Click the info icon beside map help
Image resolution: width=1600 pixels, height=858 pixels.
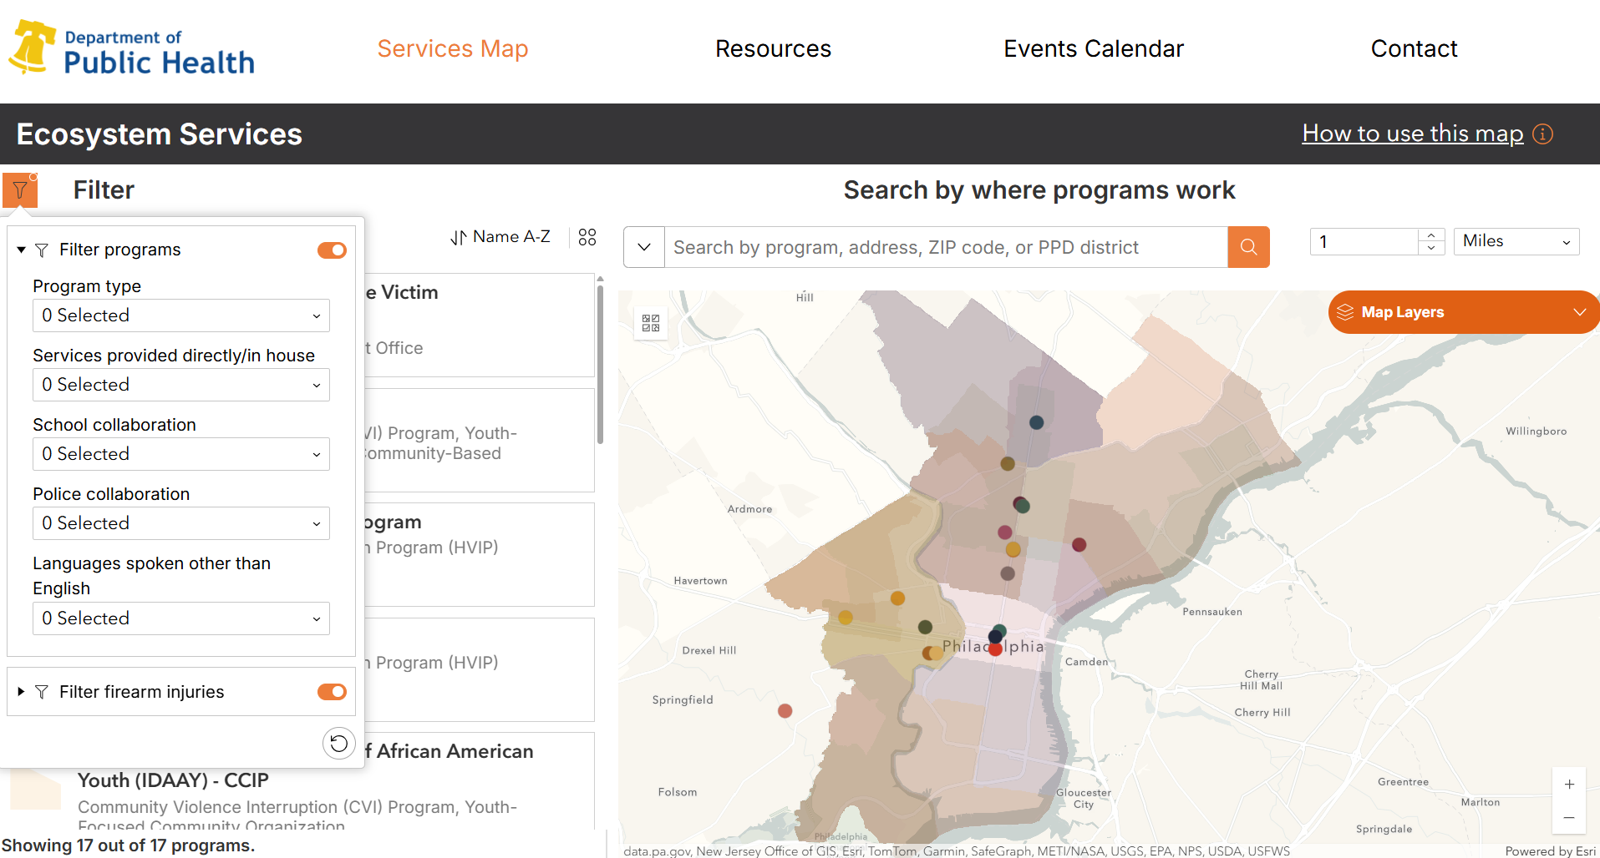click(1543, 134)
